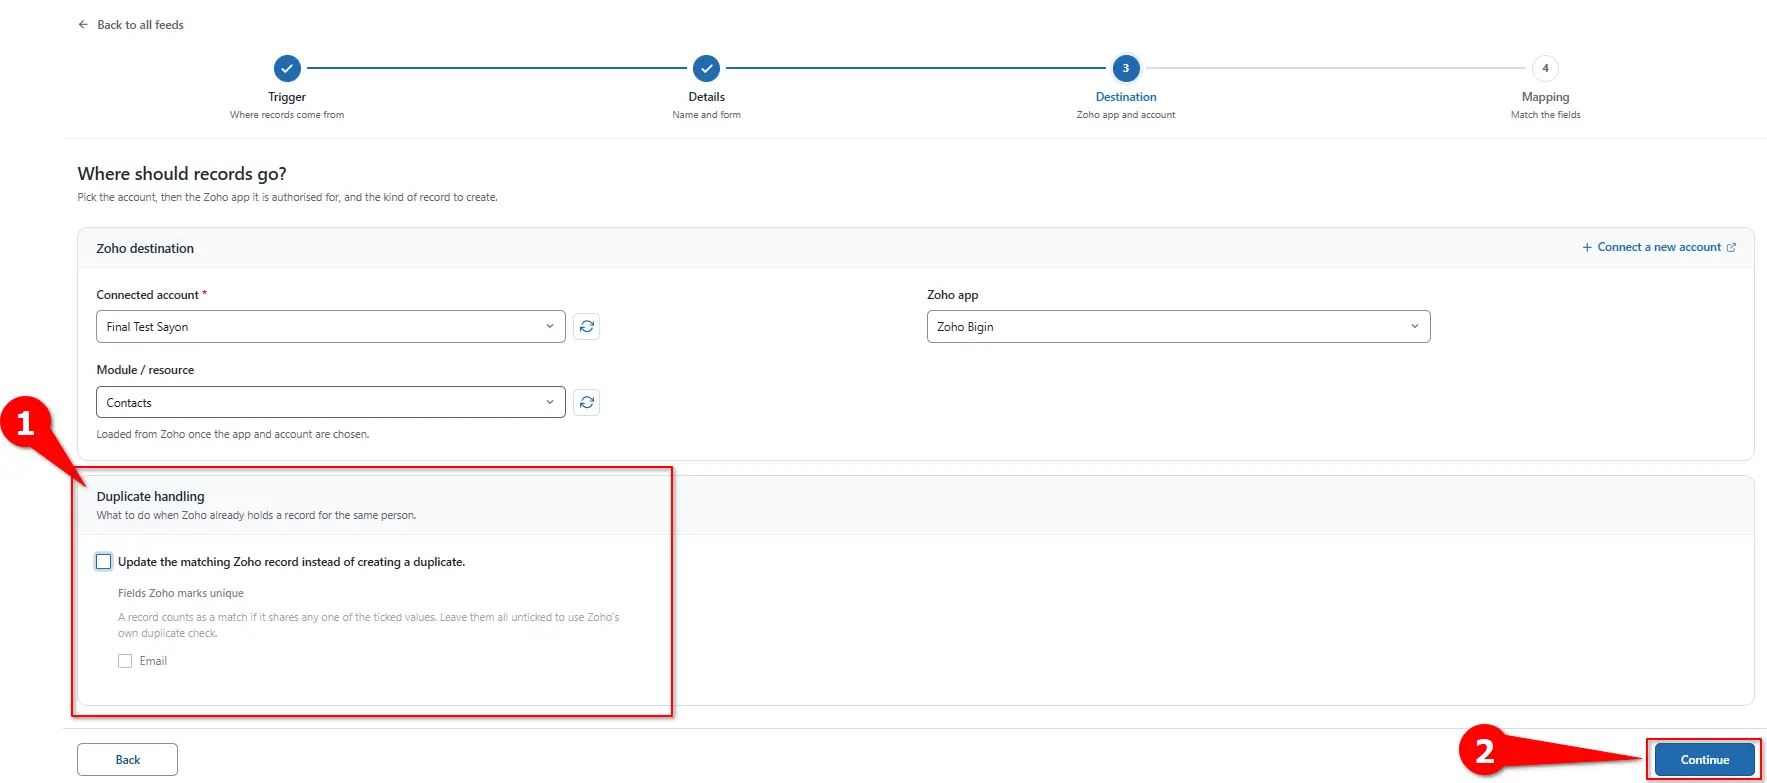
Task: Select the Mapping step number 4 circle
Action: click(x=1545, y=68)
